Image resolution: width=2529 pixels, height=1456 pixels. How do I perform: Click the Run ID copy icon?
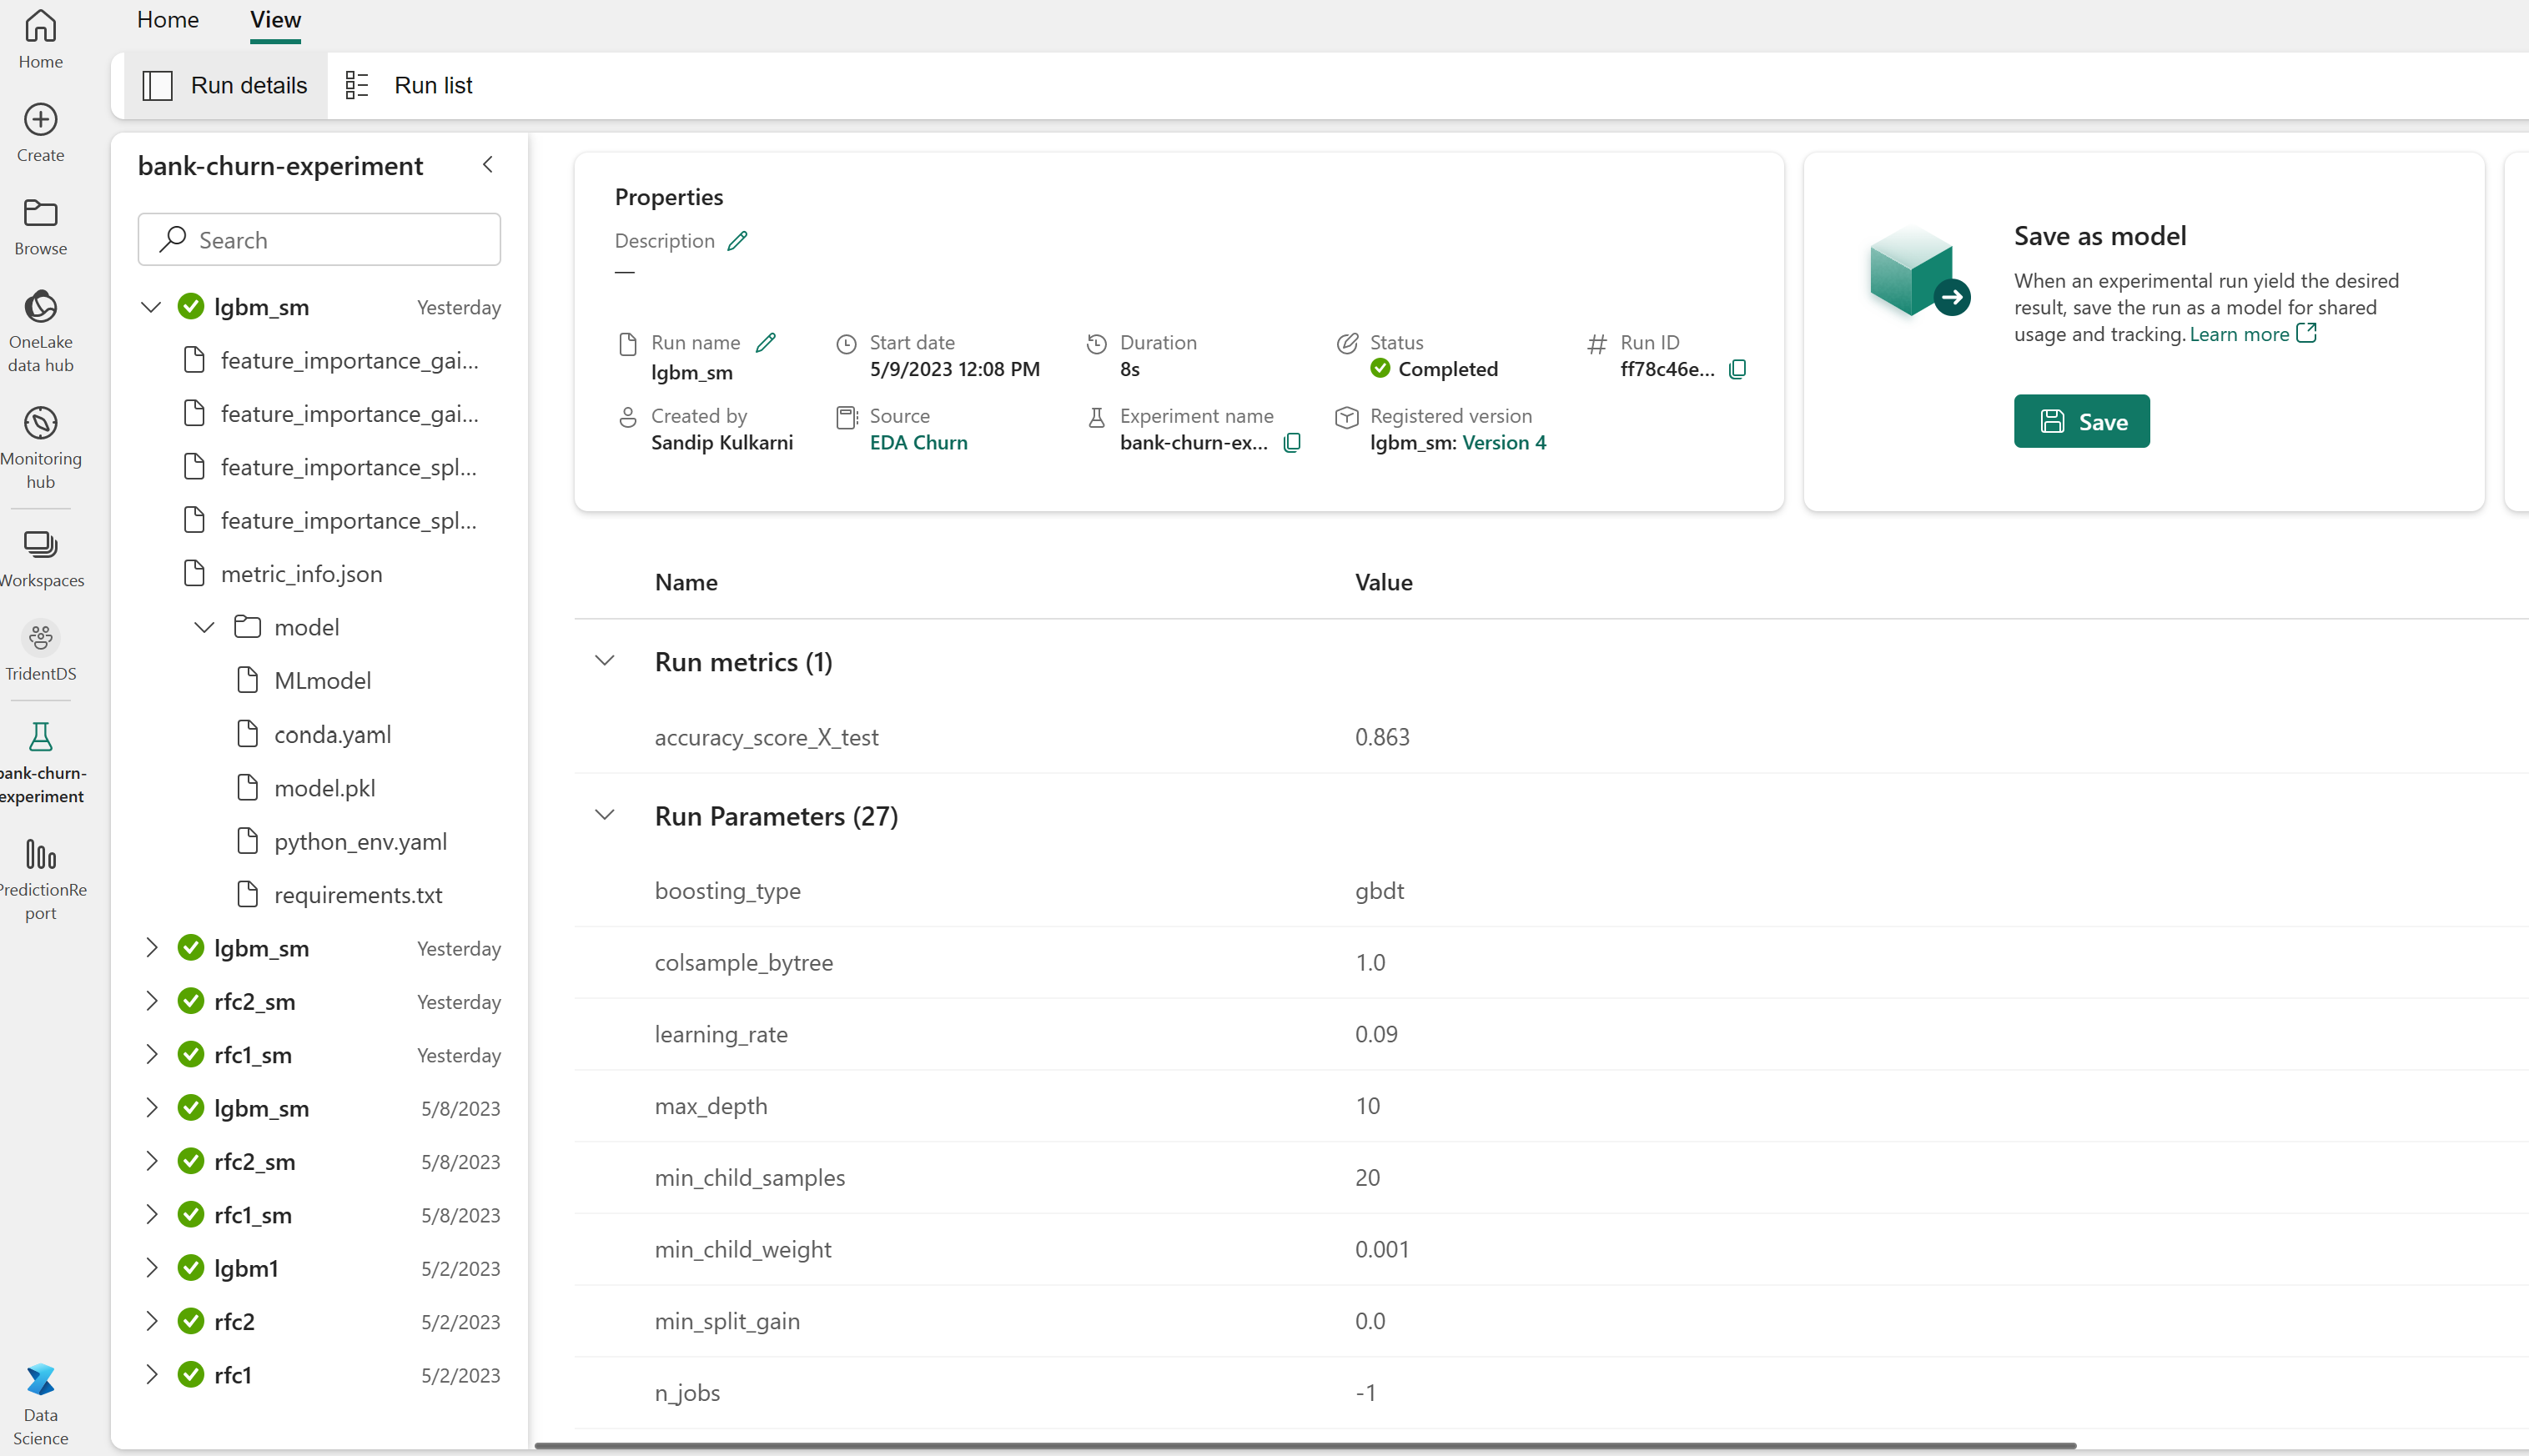1737,367
